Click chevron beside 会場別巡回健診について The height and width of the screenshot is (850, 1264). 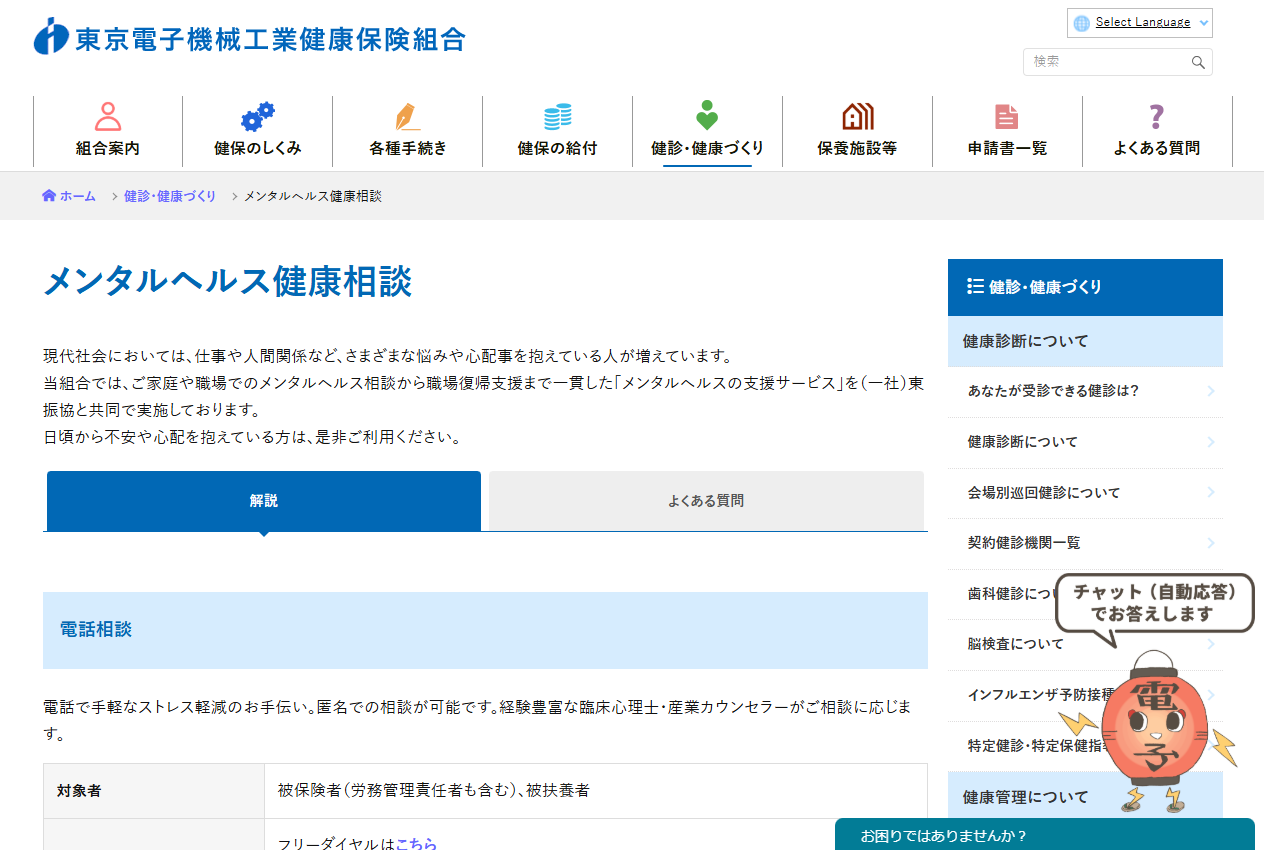point(1210,493)
